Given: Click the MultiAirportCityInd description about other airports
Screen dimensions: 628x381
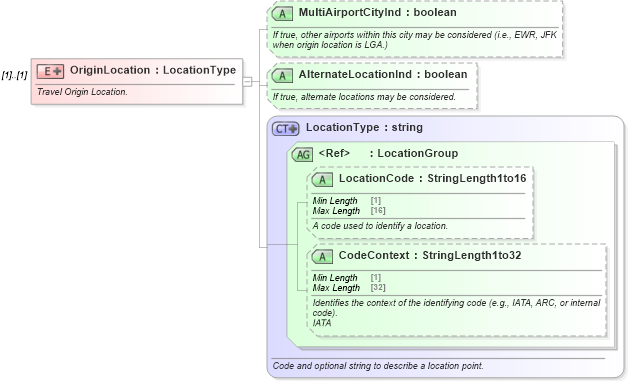Looking at the screenshot, I should (415, 40).
